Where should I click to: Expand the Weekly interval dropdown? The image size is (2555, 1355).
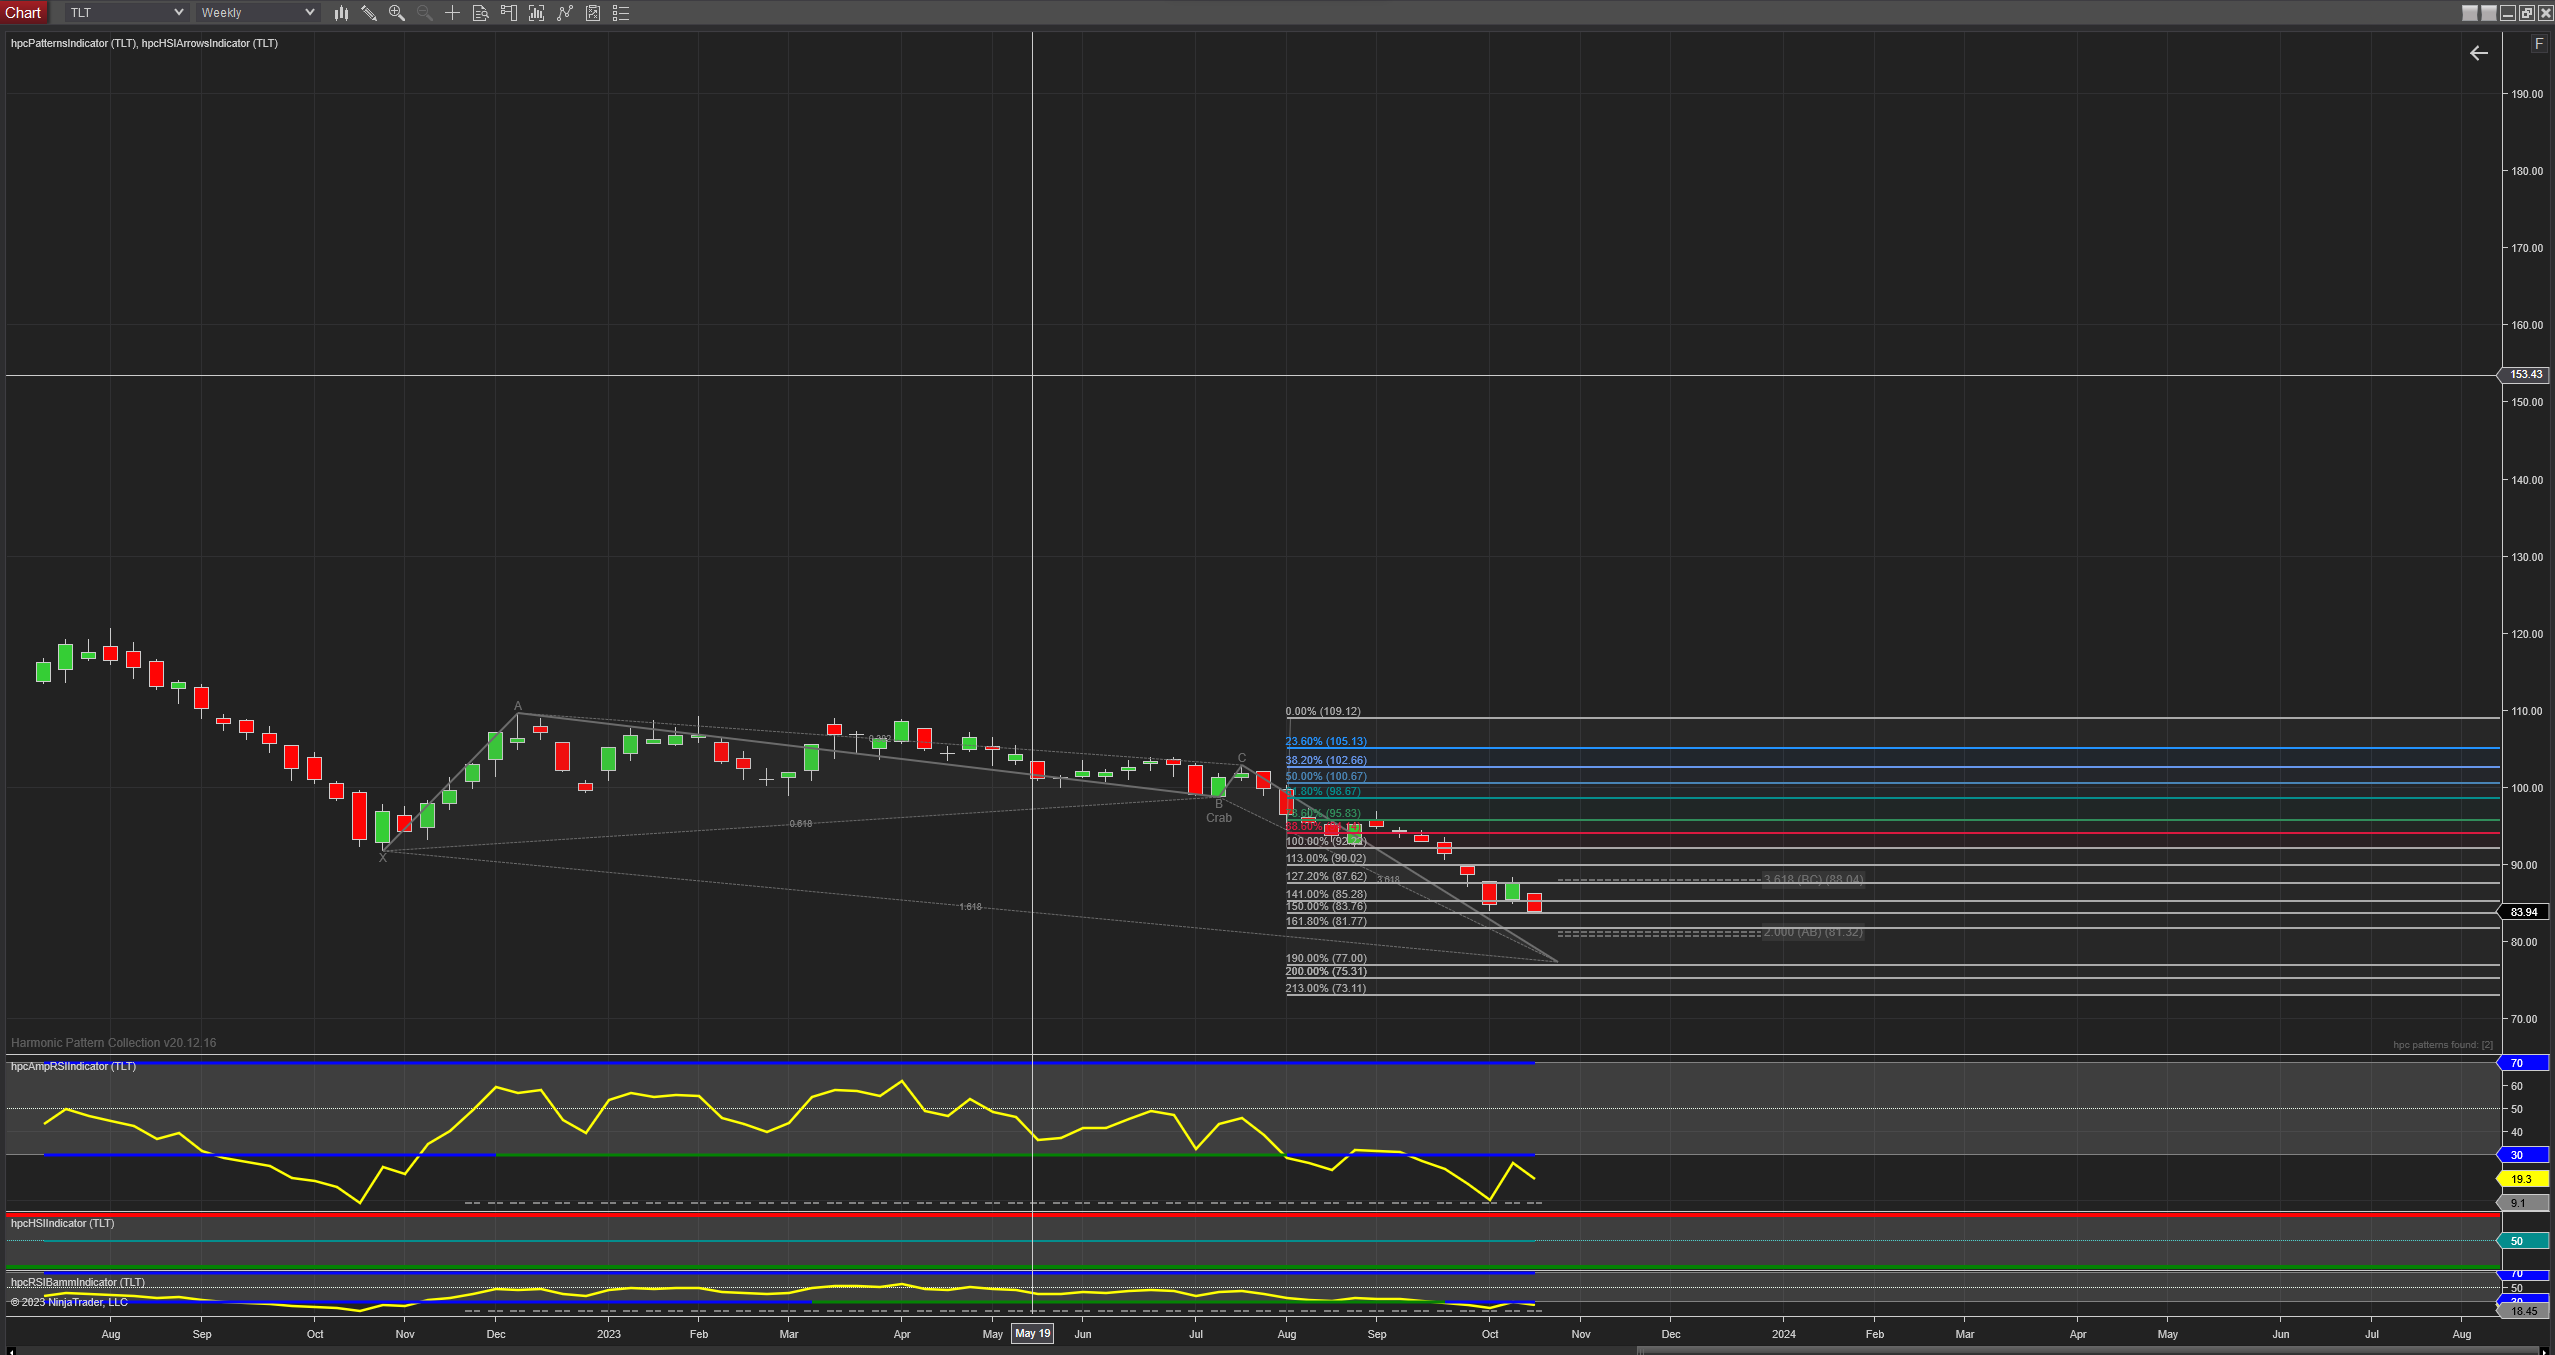point(309,13)
